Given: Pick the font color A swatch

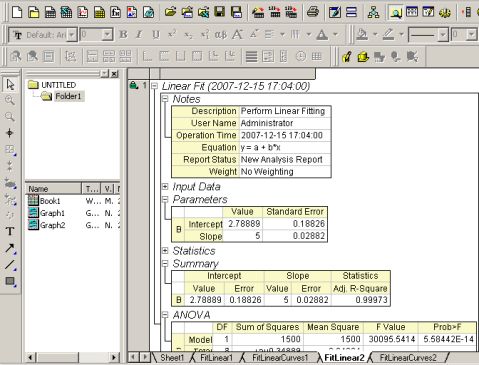Looking at the screenshot, I should (x=322, y=34).
